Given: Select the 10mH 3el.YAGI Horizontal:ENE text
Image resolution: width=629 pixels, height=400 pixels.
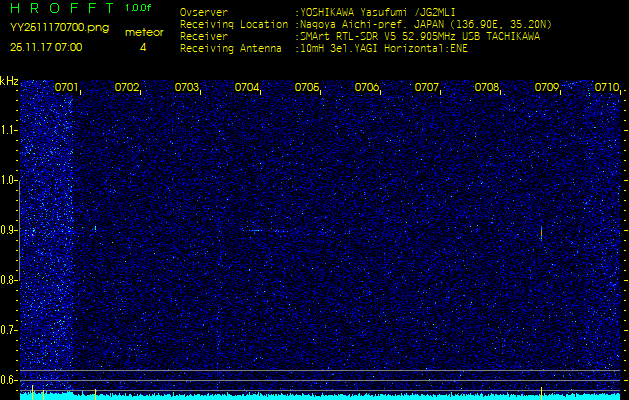Looking at the screenshot, I should coord(383,49).
